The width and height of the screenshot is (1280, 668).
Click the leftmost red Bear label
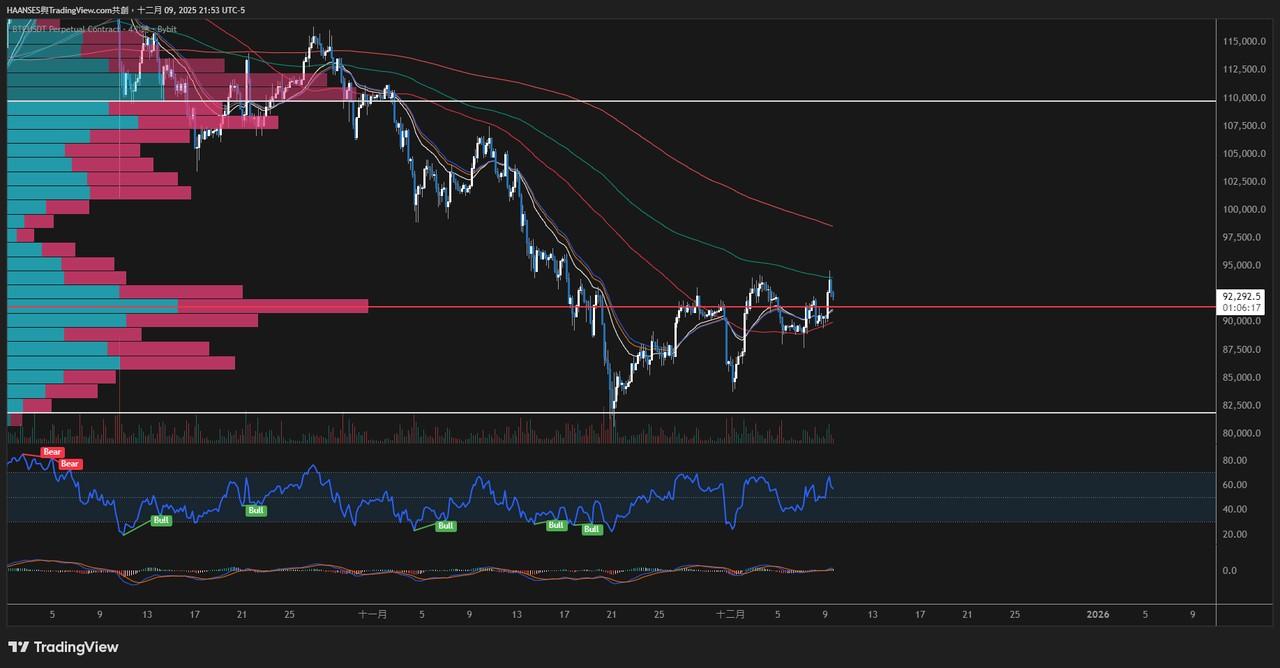tap(52, 453)
